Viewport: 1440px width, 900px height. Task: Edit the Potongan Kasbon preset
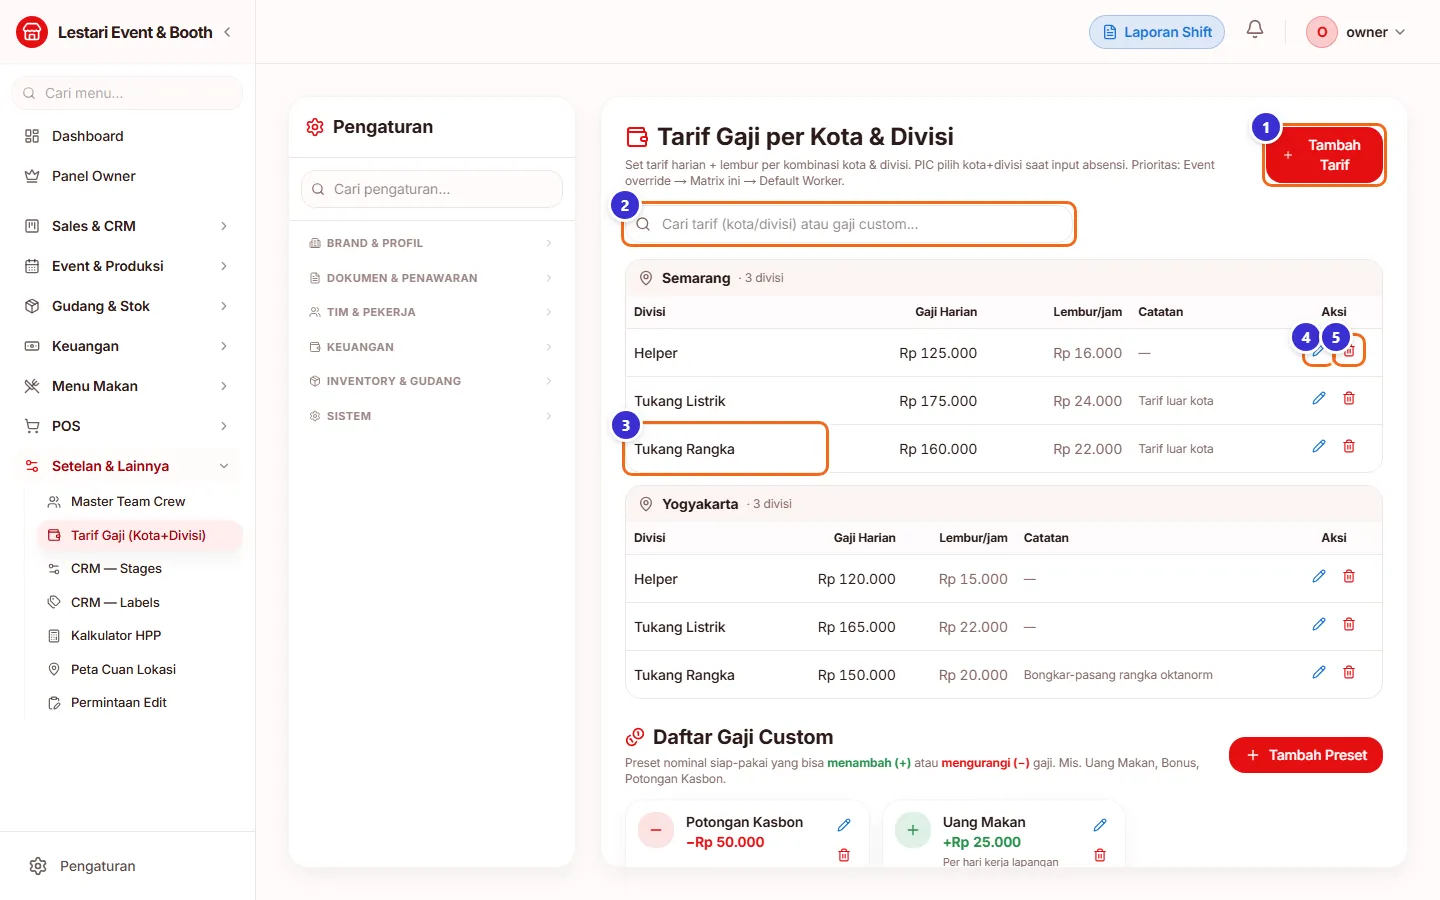844,825
